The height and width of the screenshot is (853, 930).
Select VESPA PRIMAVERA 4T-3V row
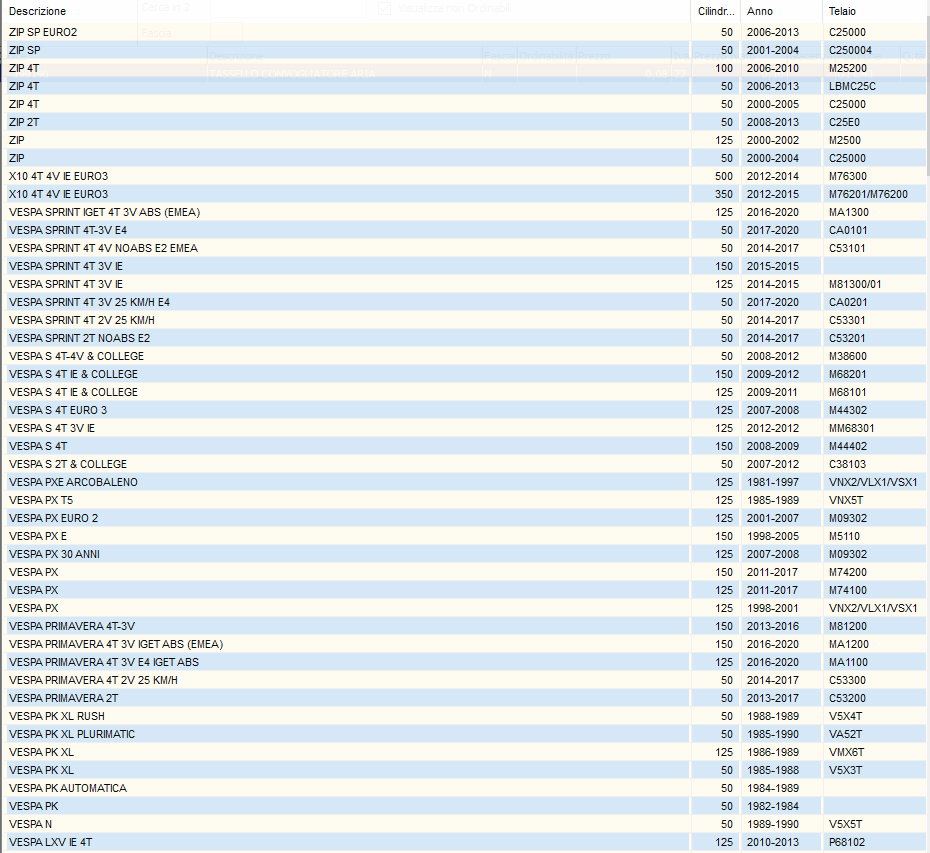coord(464,626)
